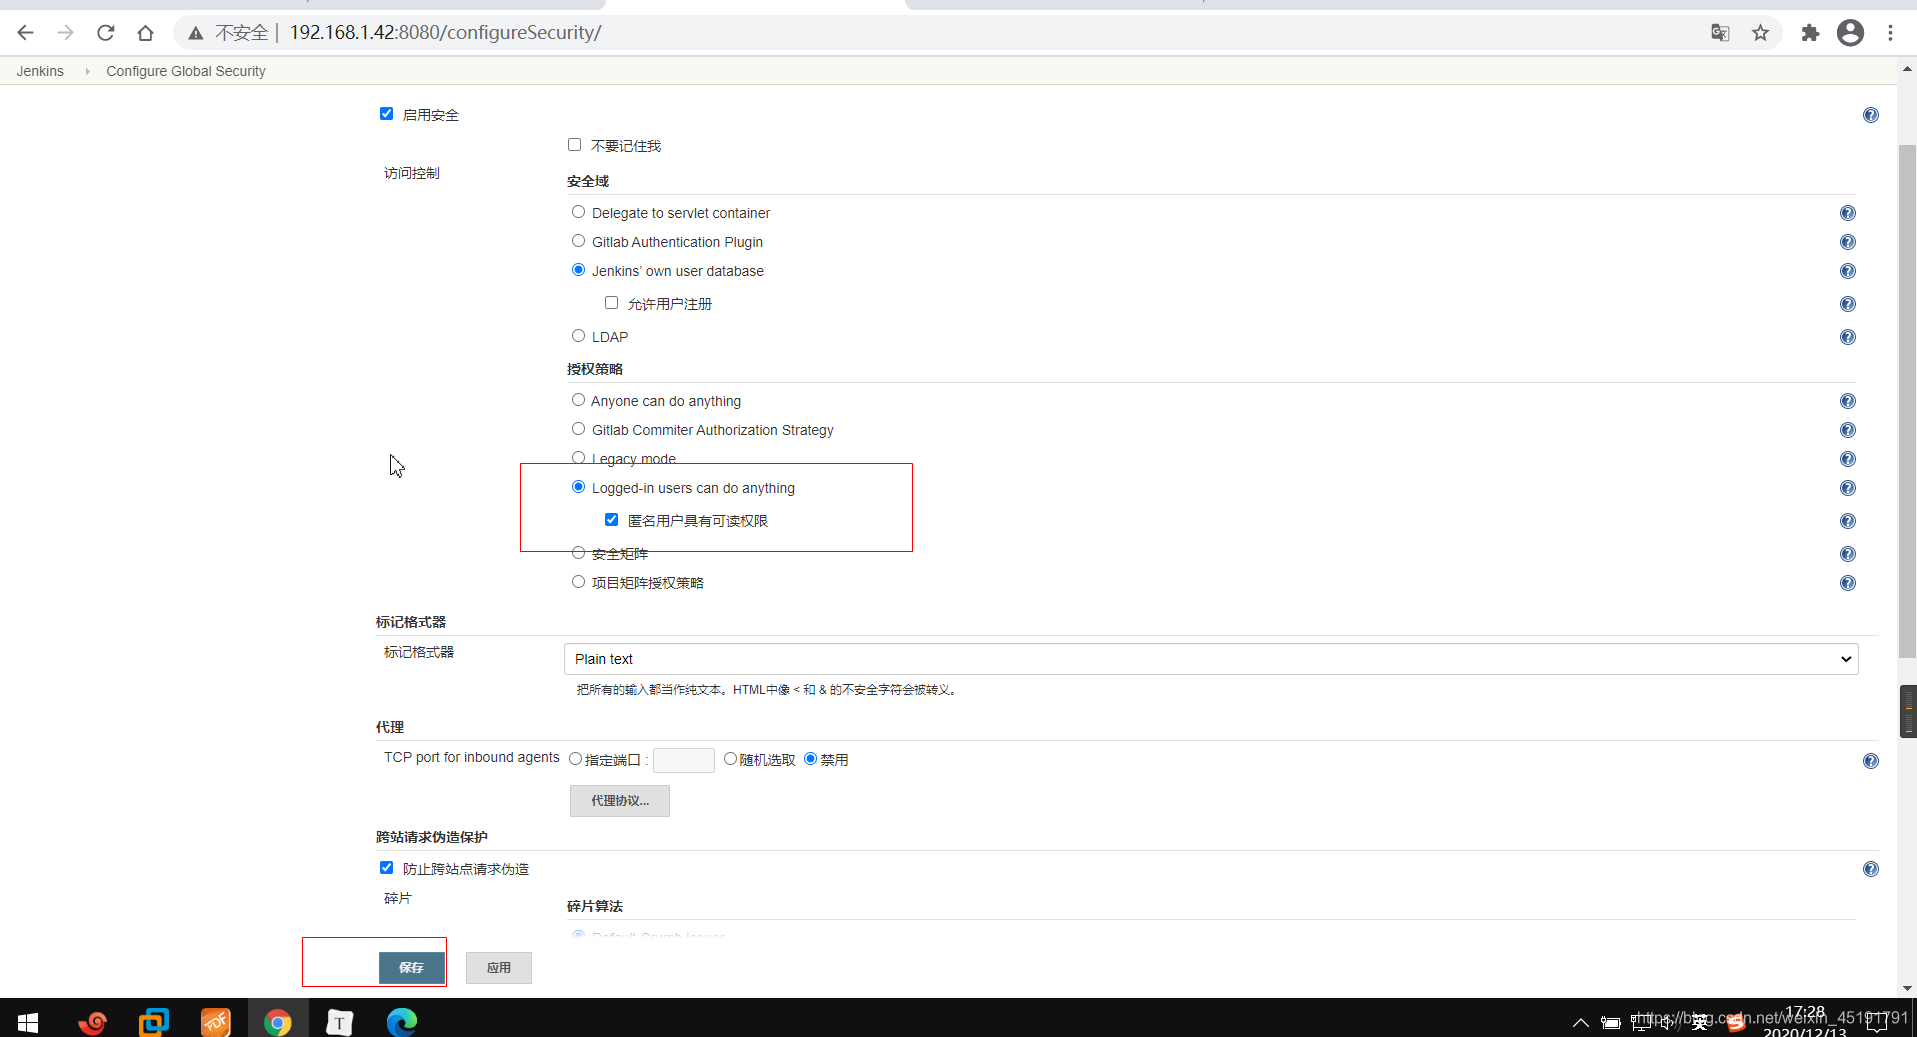Open help for Legacy mode
This screenshot has width=1917, height=1037.
coord(1848,459)
